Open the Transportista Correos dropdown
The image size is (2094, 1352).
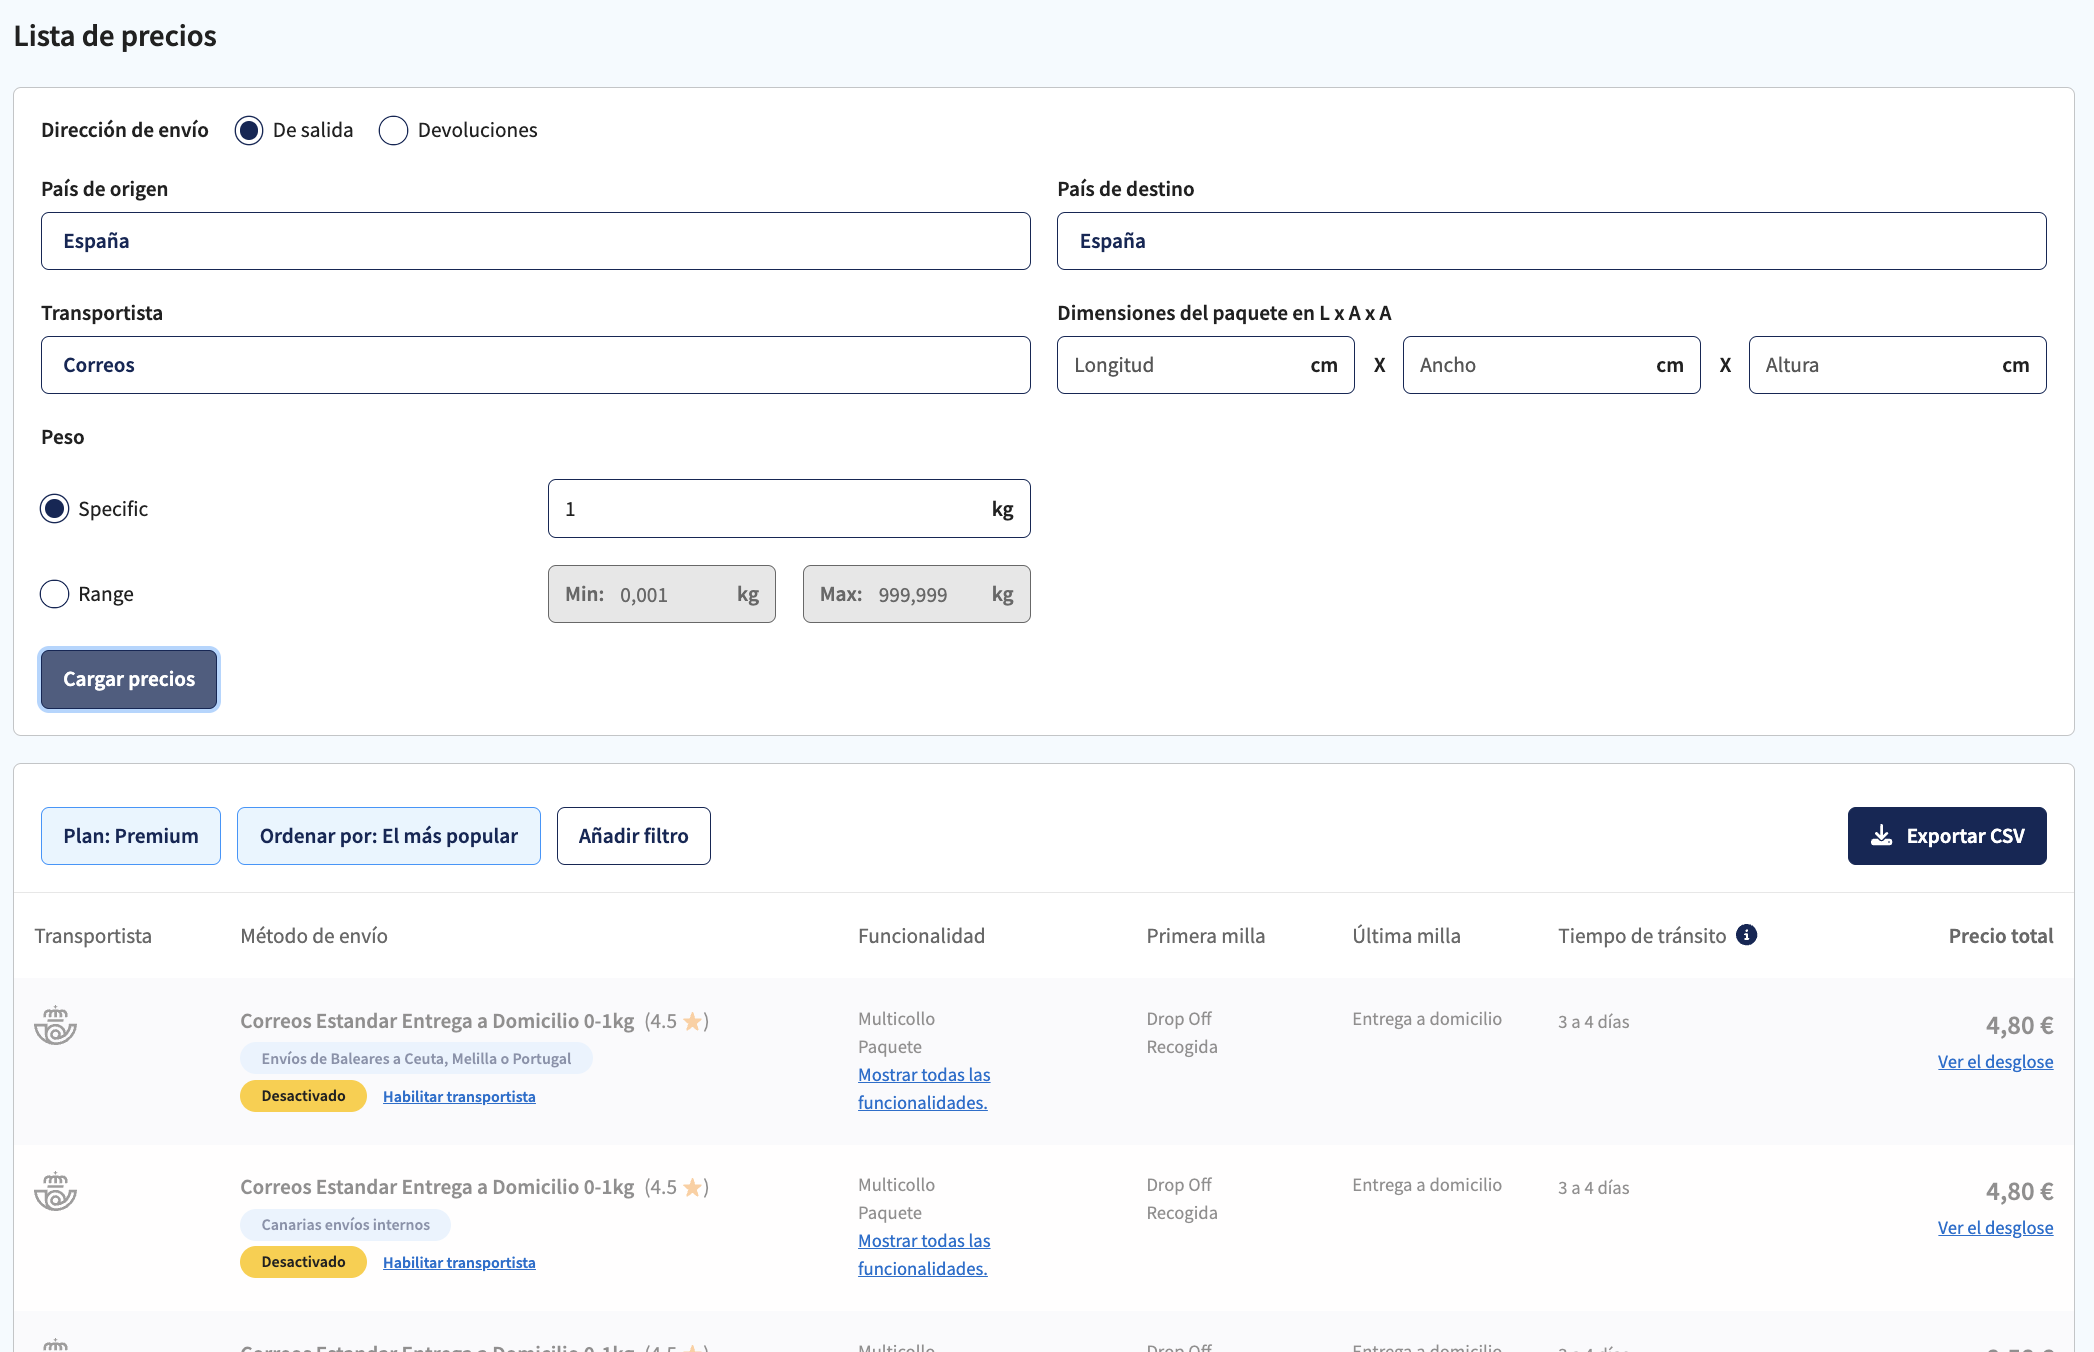(535, 365)
